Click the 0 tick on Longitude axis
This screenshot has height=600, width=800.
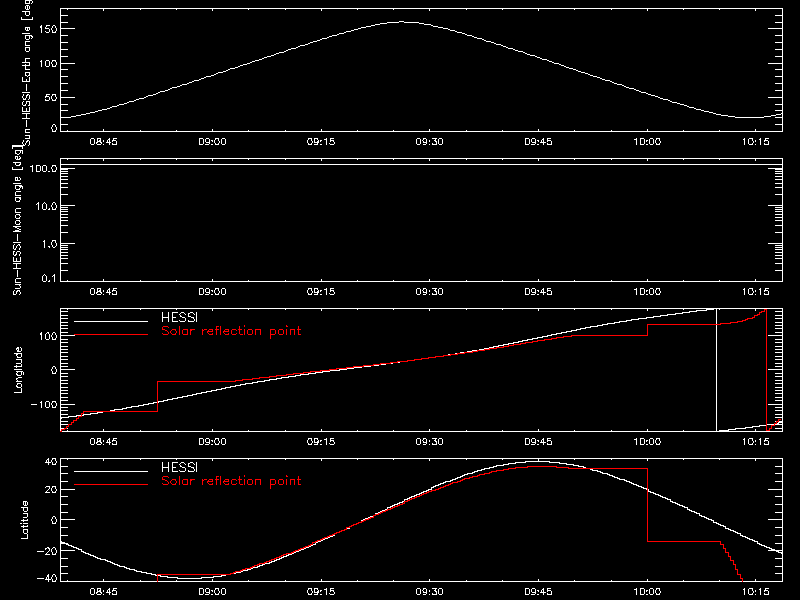pos(54,370)
